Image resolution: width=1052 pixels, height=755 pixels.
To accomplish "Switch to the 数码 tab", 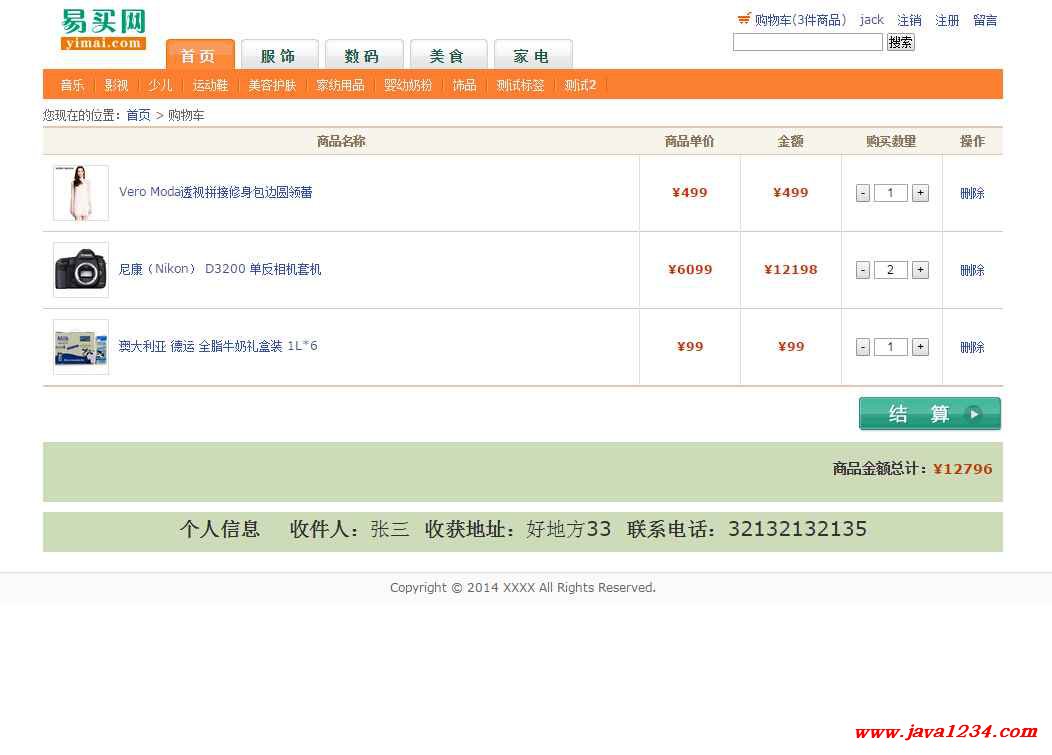I will pyautogui.click(x=363, y=55).
